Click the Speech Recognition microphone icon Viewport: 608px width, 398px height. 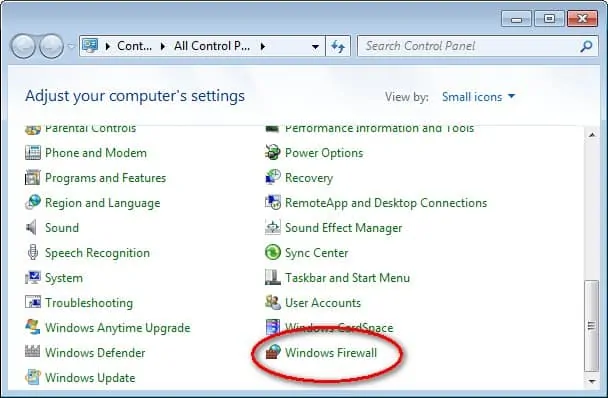33,253
